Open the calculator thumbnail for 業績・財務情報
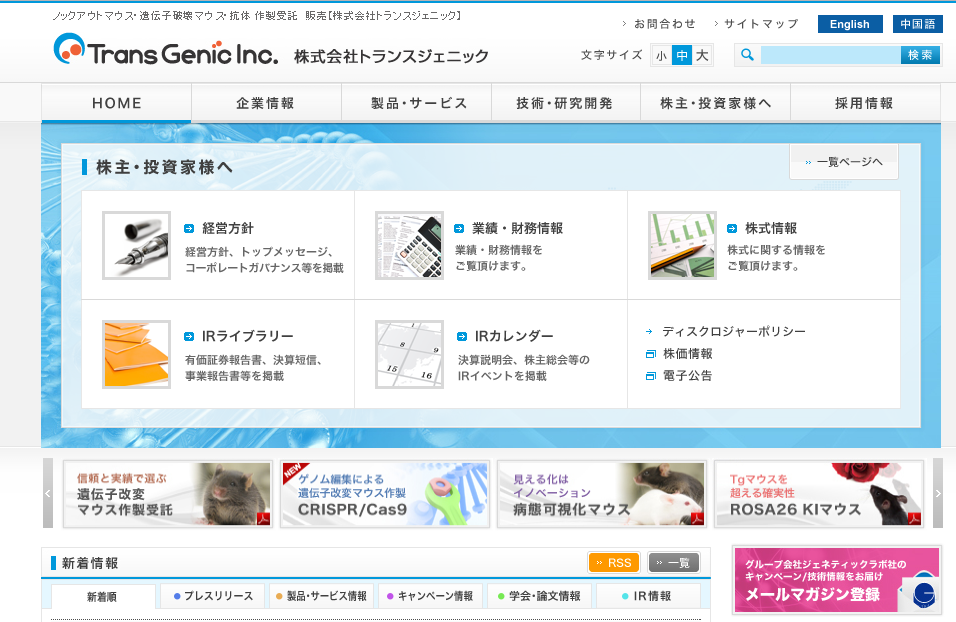This screenshot has height=622, width=956. tap(410, 245)
